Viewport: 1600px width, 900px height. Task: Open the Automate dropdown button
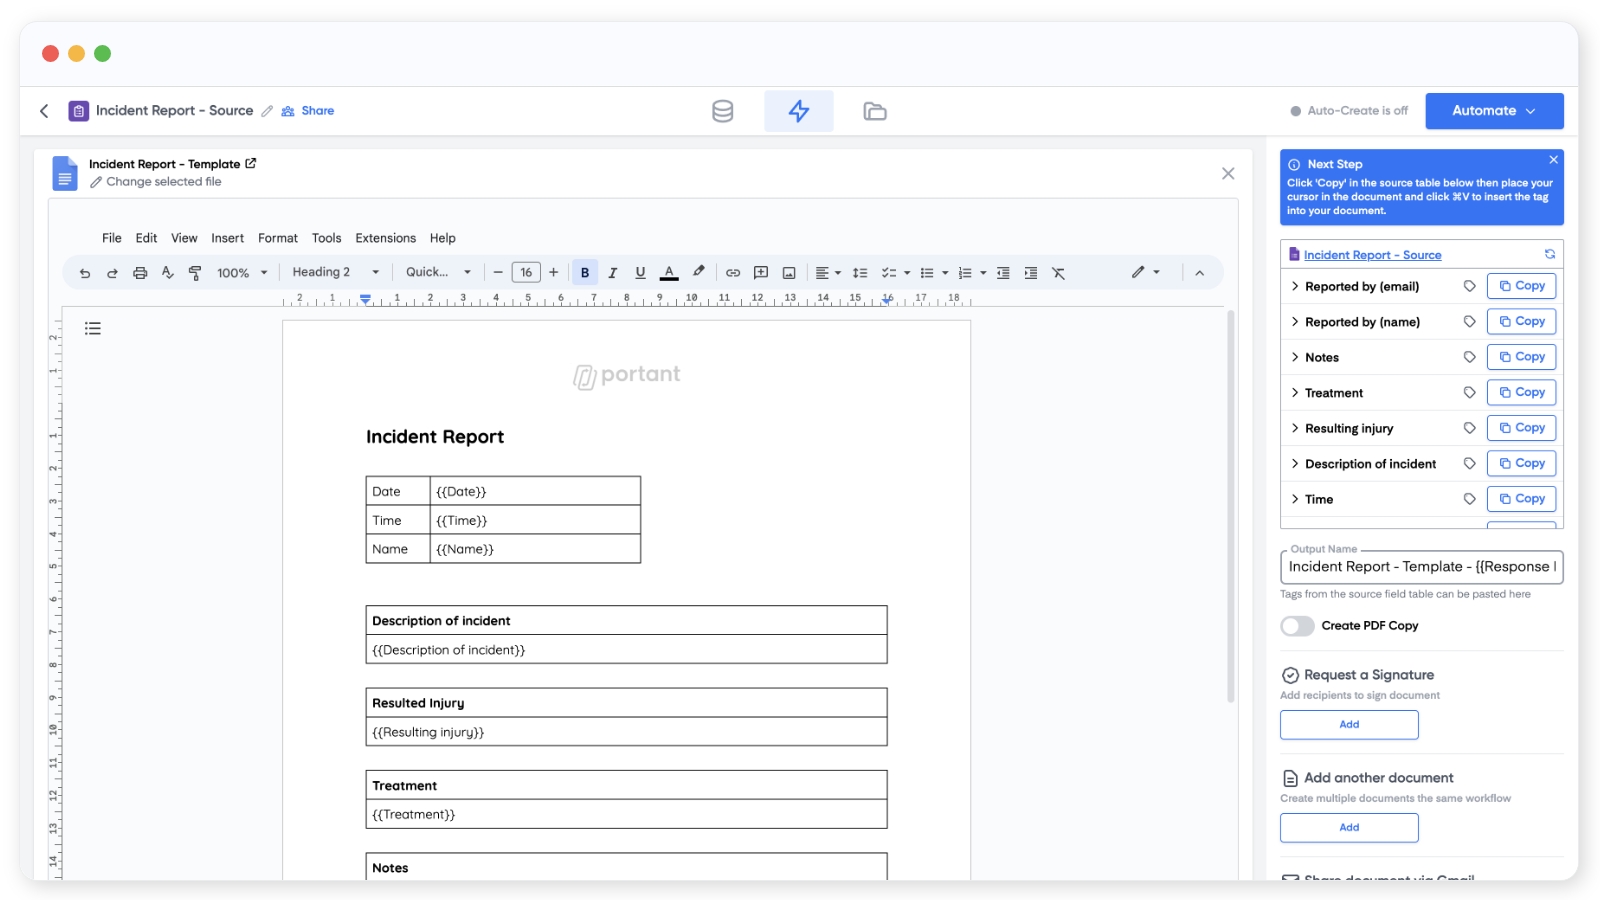tap(1493, 111)
